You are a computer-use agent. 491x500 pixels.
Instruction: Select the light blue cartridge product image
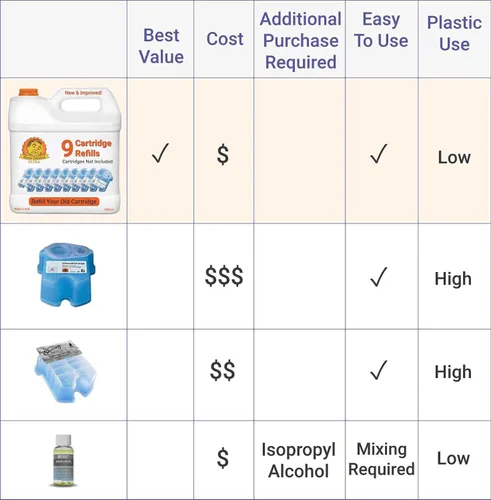(65, 371)
